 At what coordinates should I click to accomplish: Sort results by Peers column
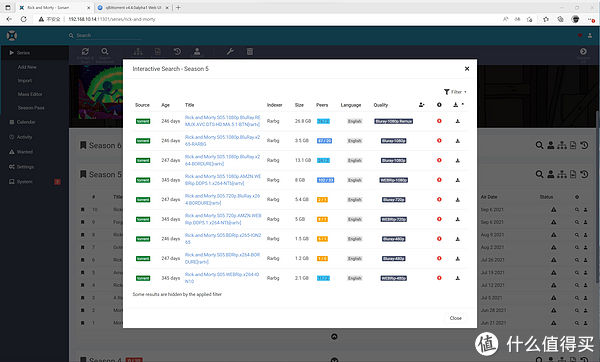point(322,105)
